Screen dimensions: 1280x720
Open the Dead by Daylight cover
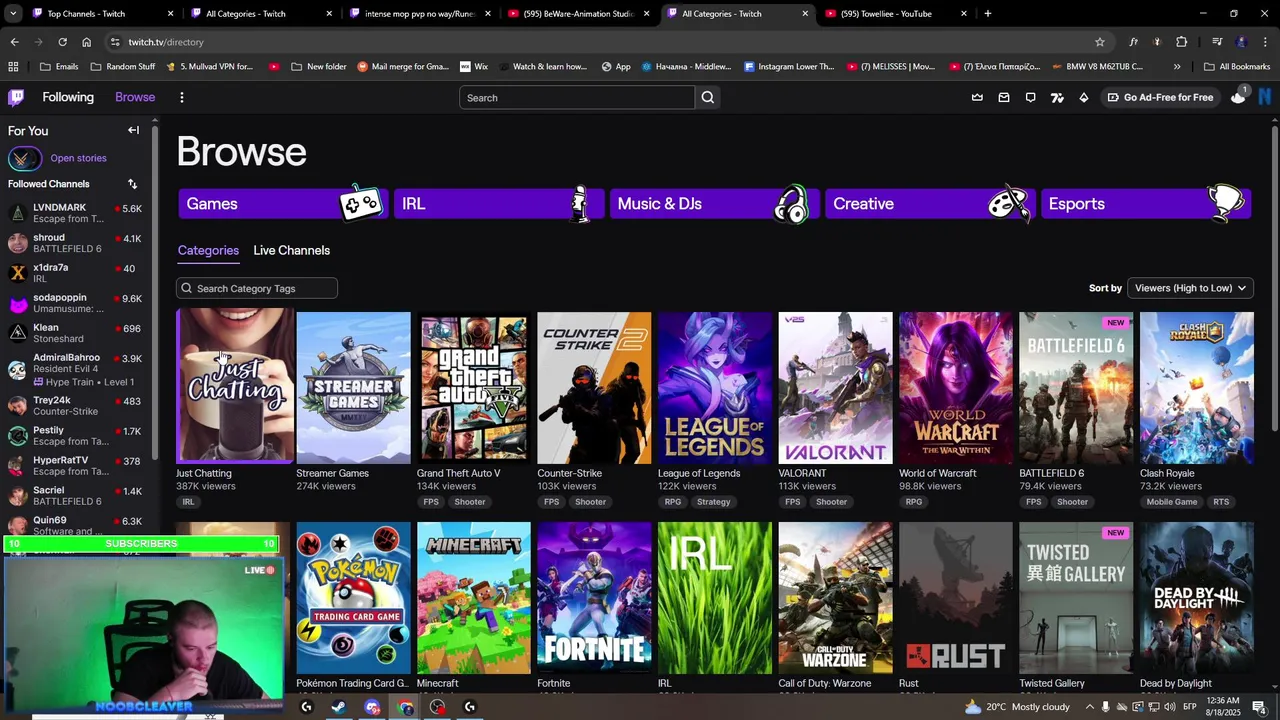click(1197, 598)
